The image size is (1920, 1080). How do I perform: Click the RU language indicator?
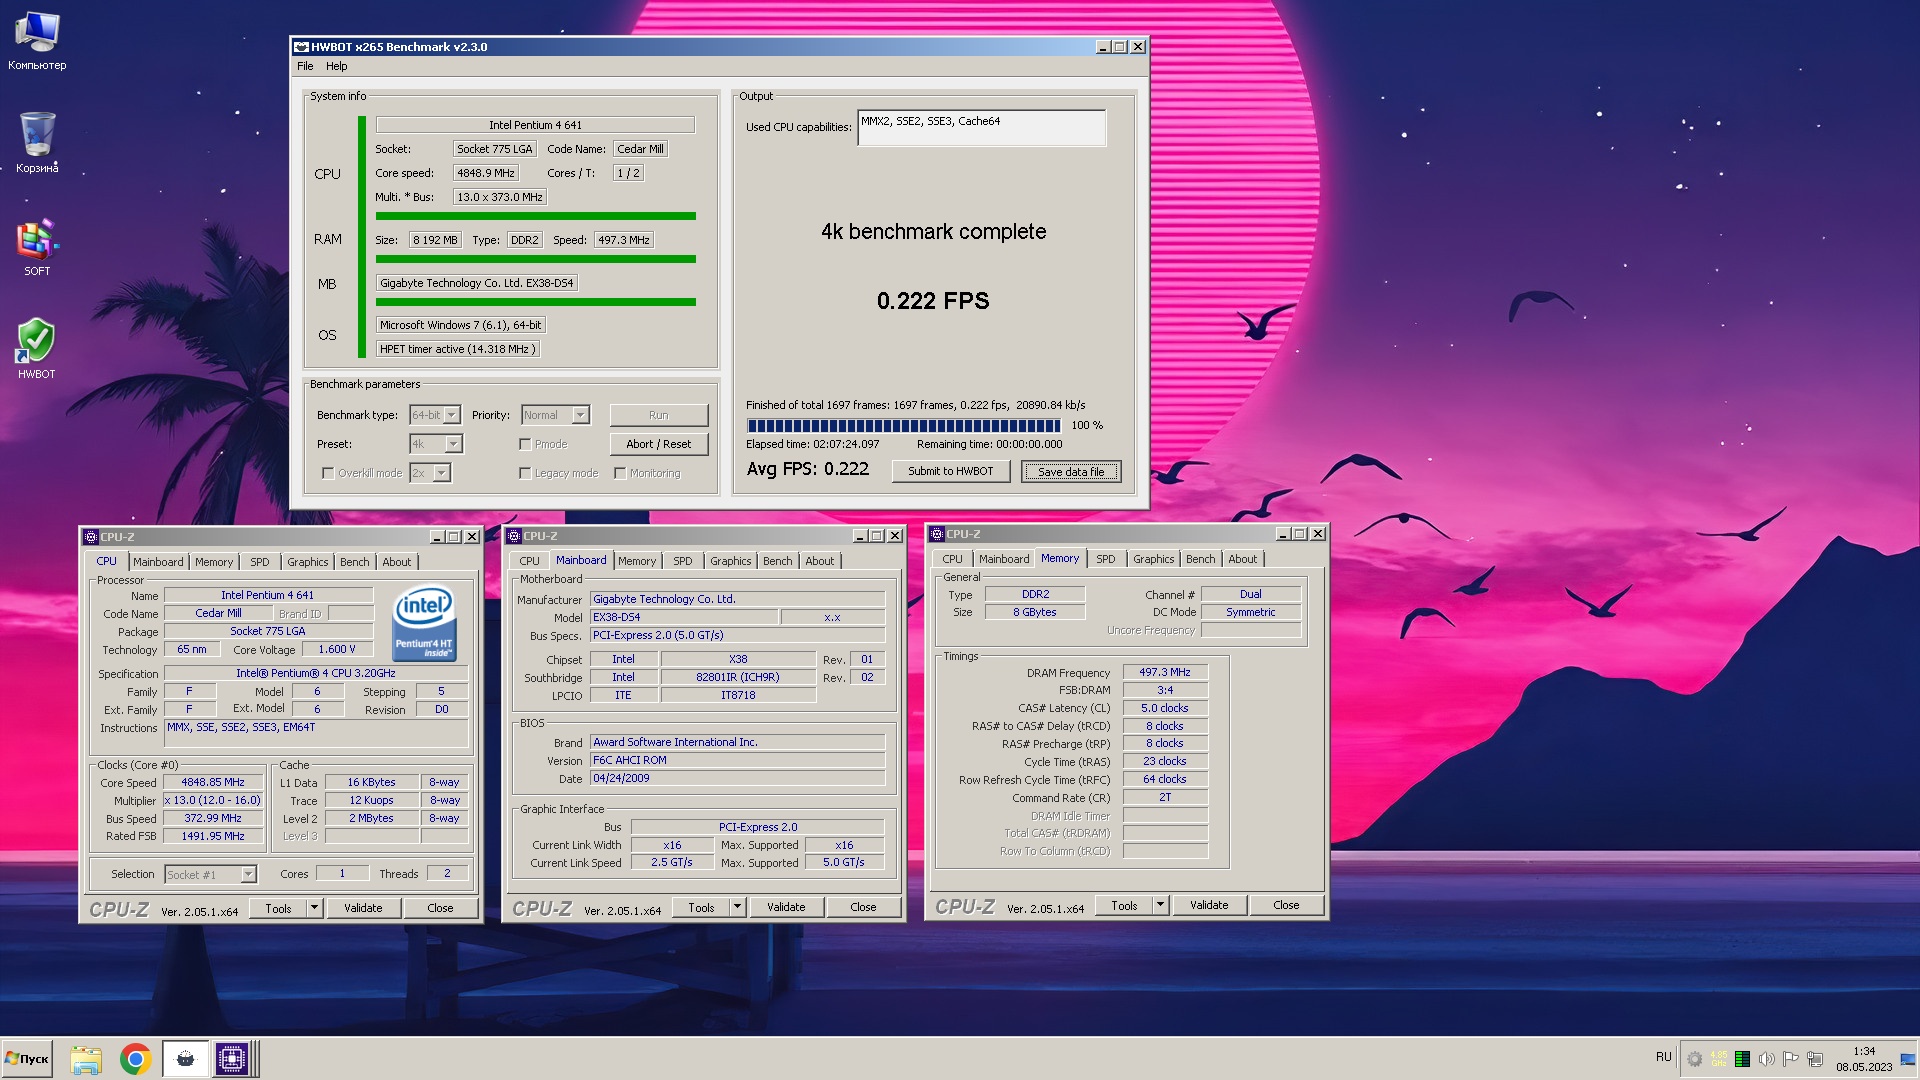(x=1663, y=1057)
